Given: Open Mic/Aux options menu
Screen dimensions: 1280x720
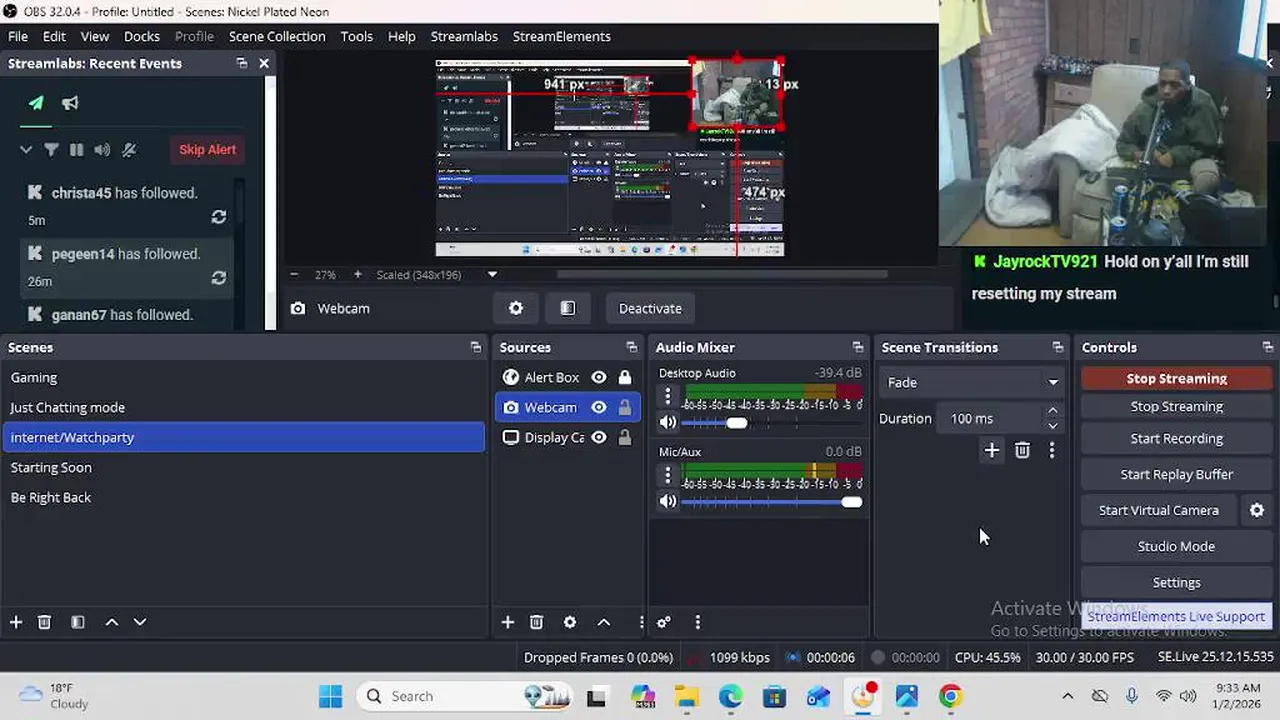Looking at the screenshot, I should click(668, 476).
